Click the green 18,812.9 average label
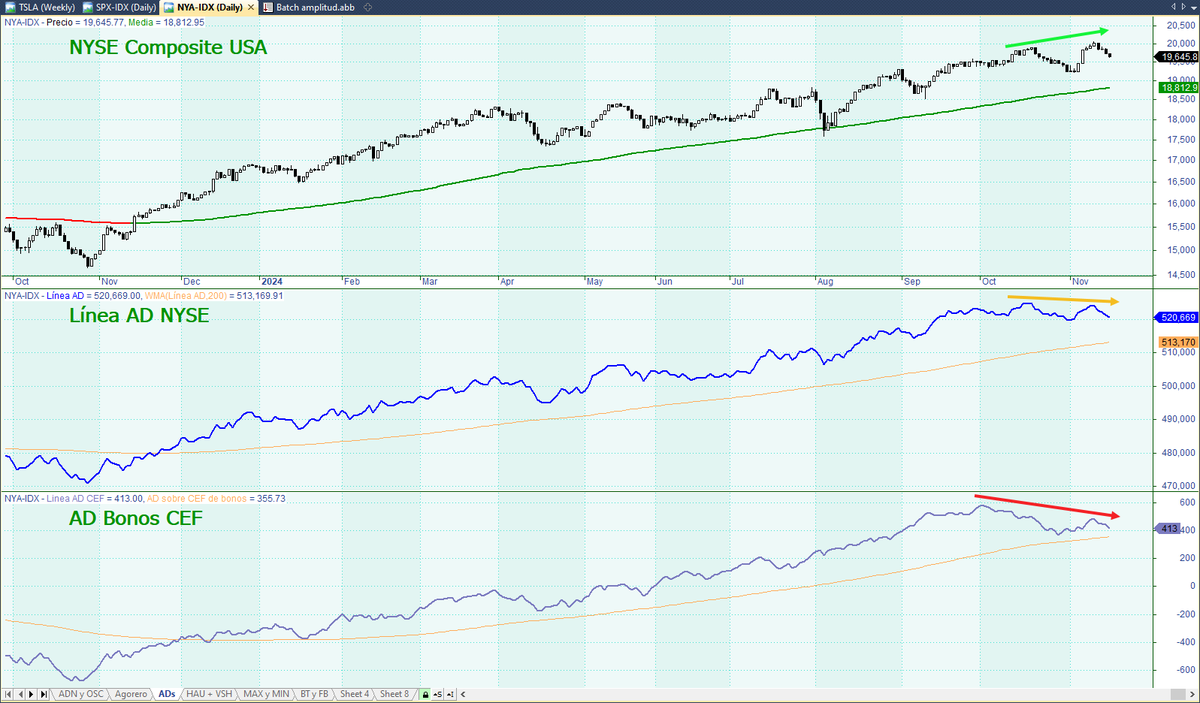 1179,88
